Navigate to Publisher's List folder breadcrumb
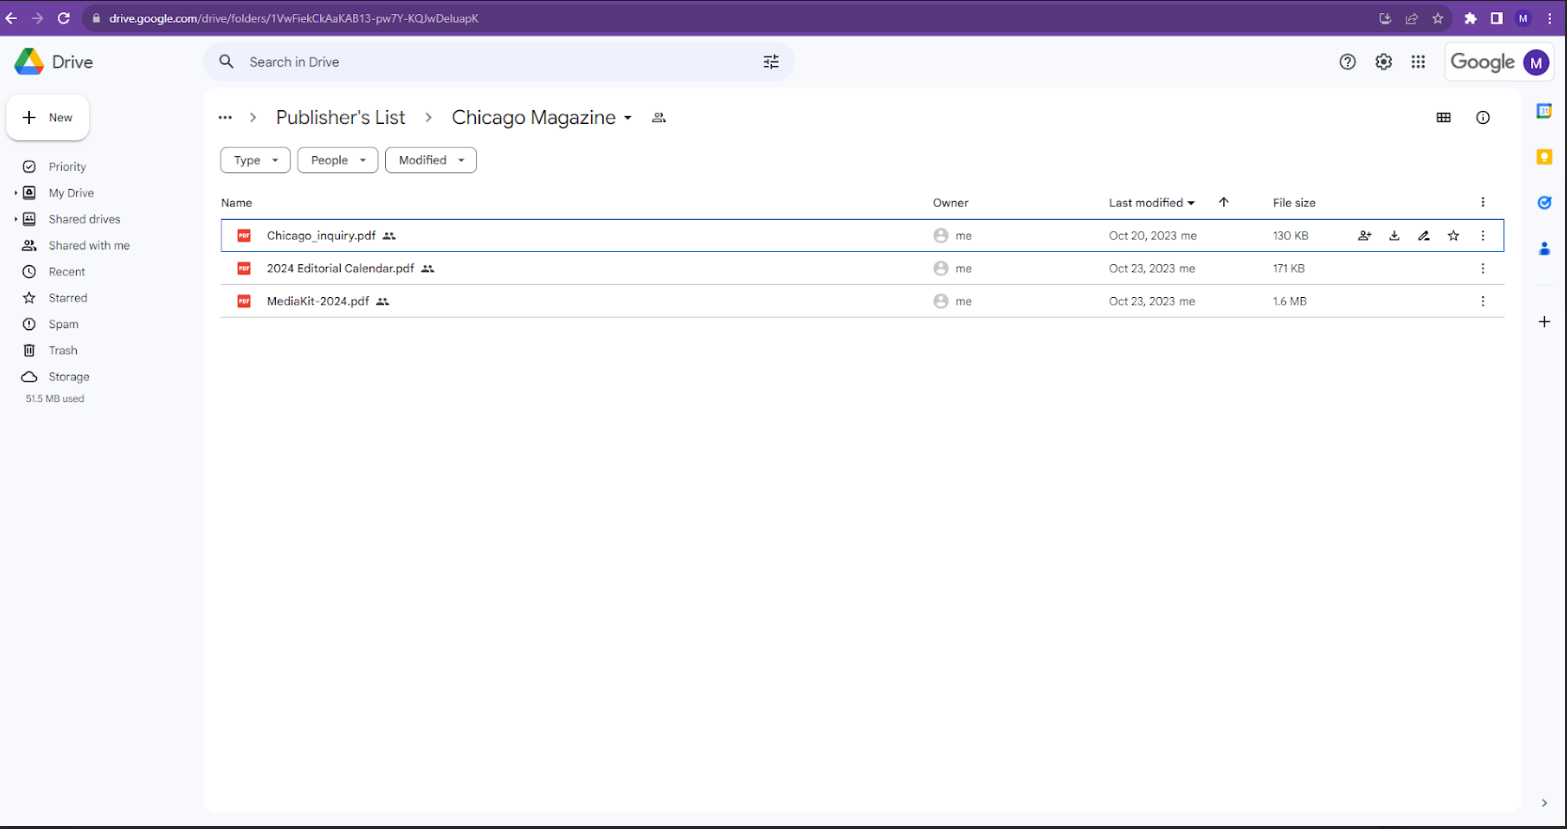Screen dimensions: 1567x829 click(341, 117)
